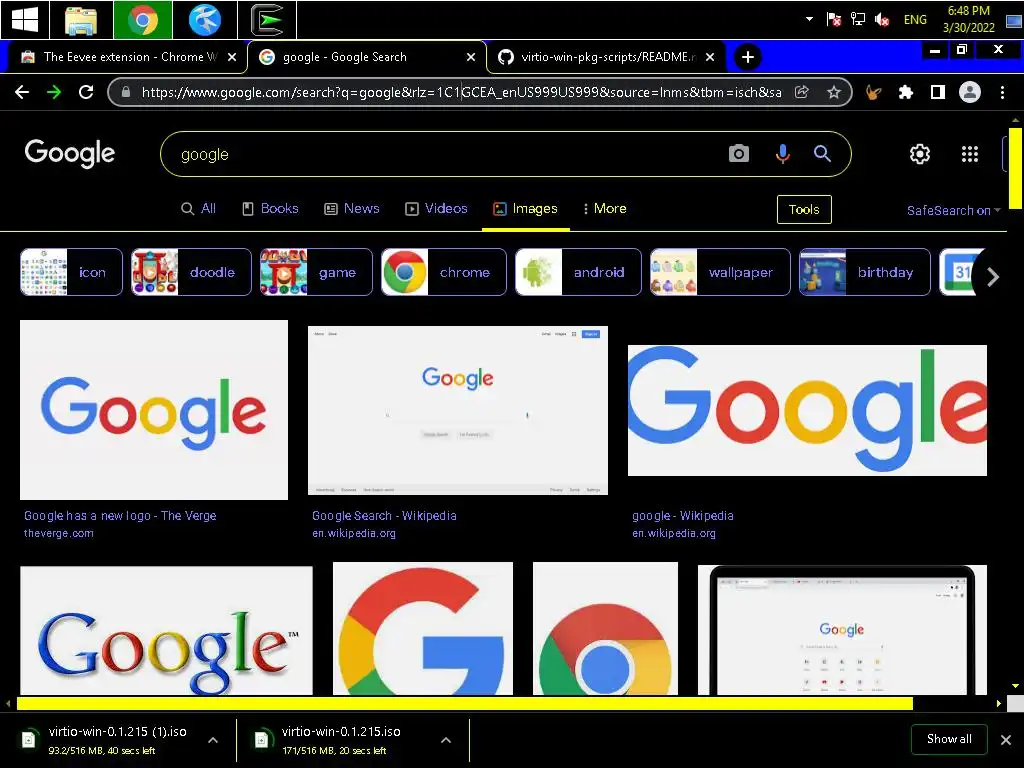Open Google Search - Wikipedia link
The height and width of the screenshot is (768, 1024).
[384, 515]
